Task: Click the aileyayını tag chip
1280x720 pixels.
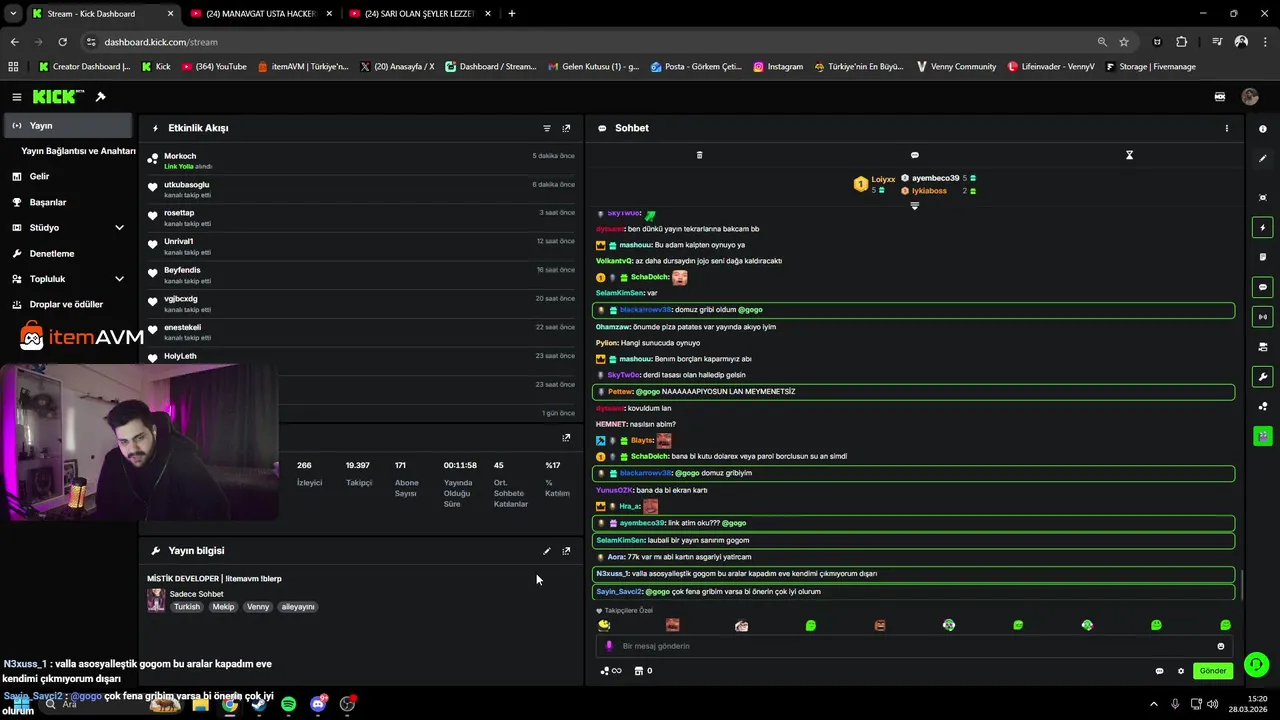Action: pos(298,607)
